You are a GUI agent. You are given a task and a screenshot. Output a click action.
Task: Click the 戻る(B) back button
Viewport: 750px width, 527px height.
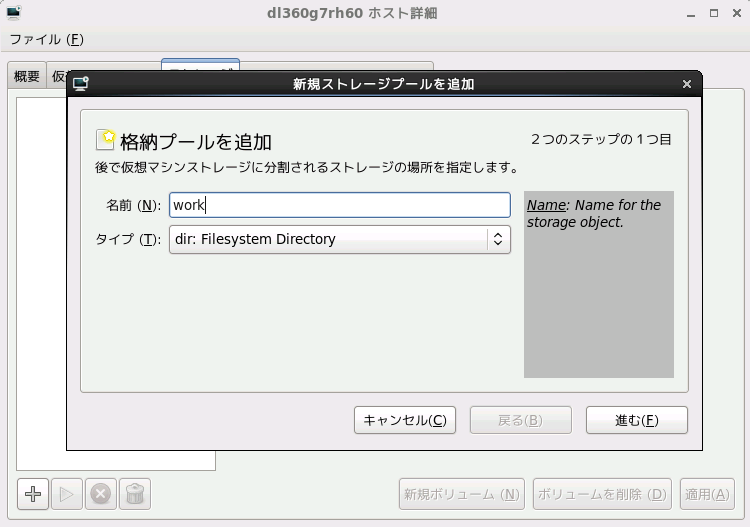point(520,420)
